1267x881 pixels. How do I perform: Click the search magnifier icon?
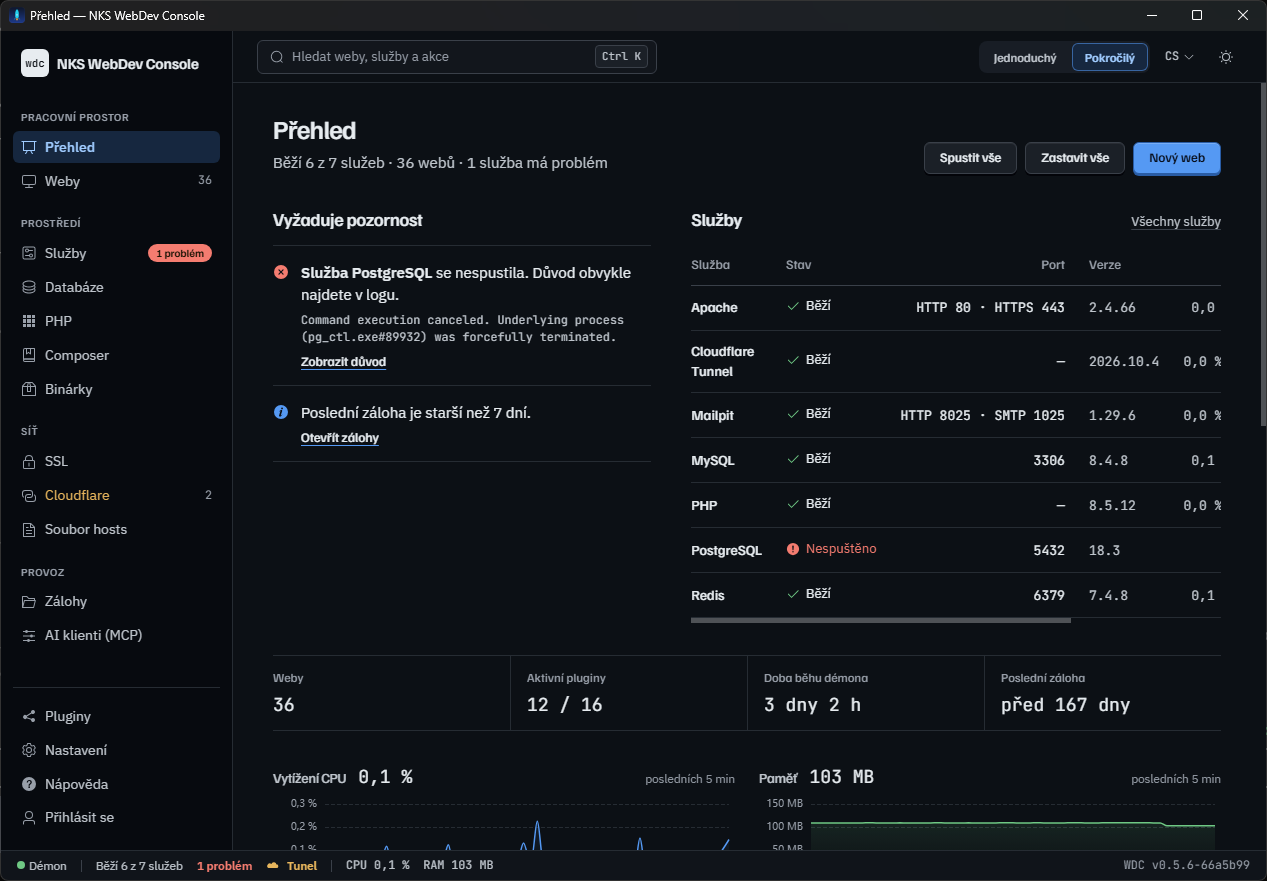tap(277, 57)
